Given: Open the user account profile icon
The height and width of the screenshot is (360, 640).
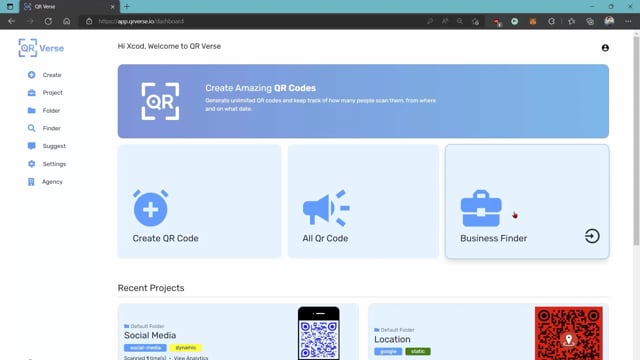Looking at the screenshot, I should (x=605, y=48).
